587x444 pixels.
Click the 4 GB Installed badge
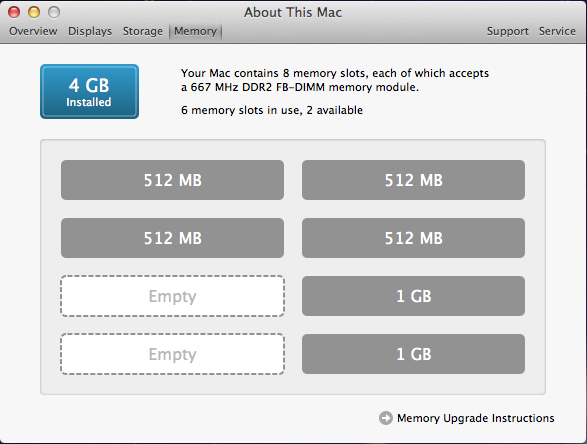click(x=89, y=91)
